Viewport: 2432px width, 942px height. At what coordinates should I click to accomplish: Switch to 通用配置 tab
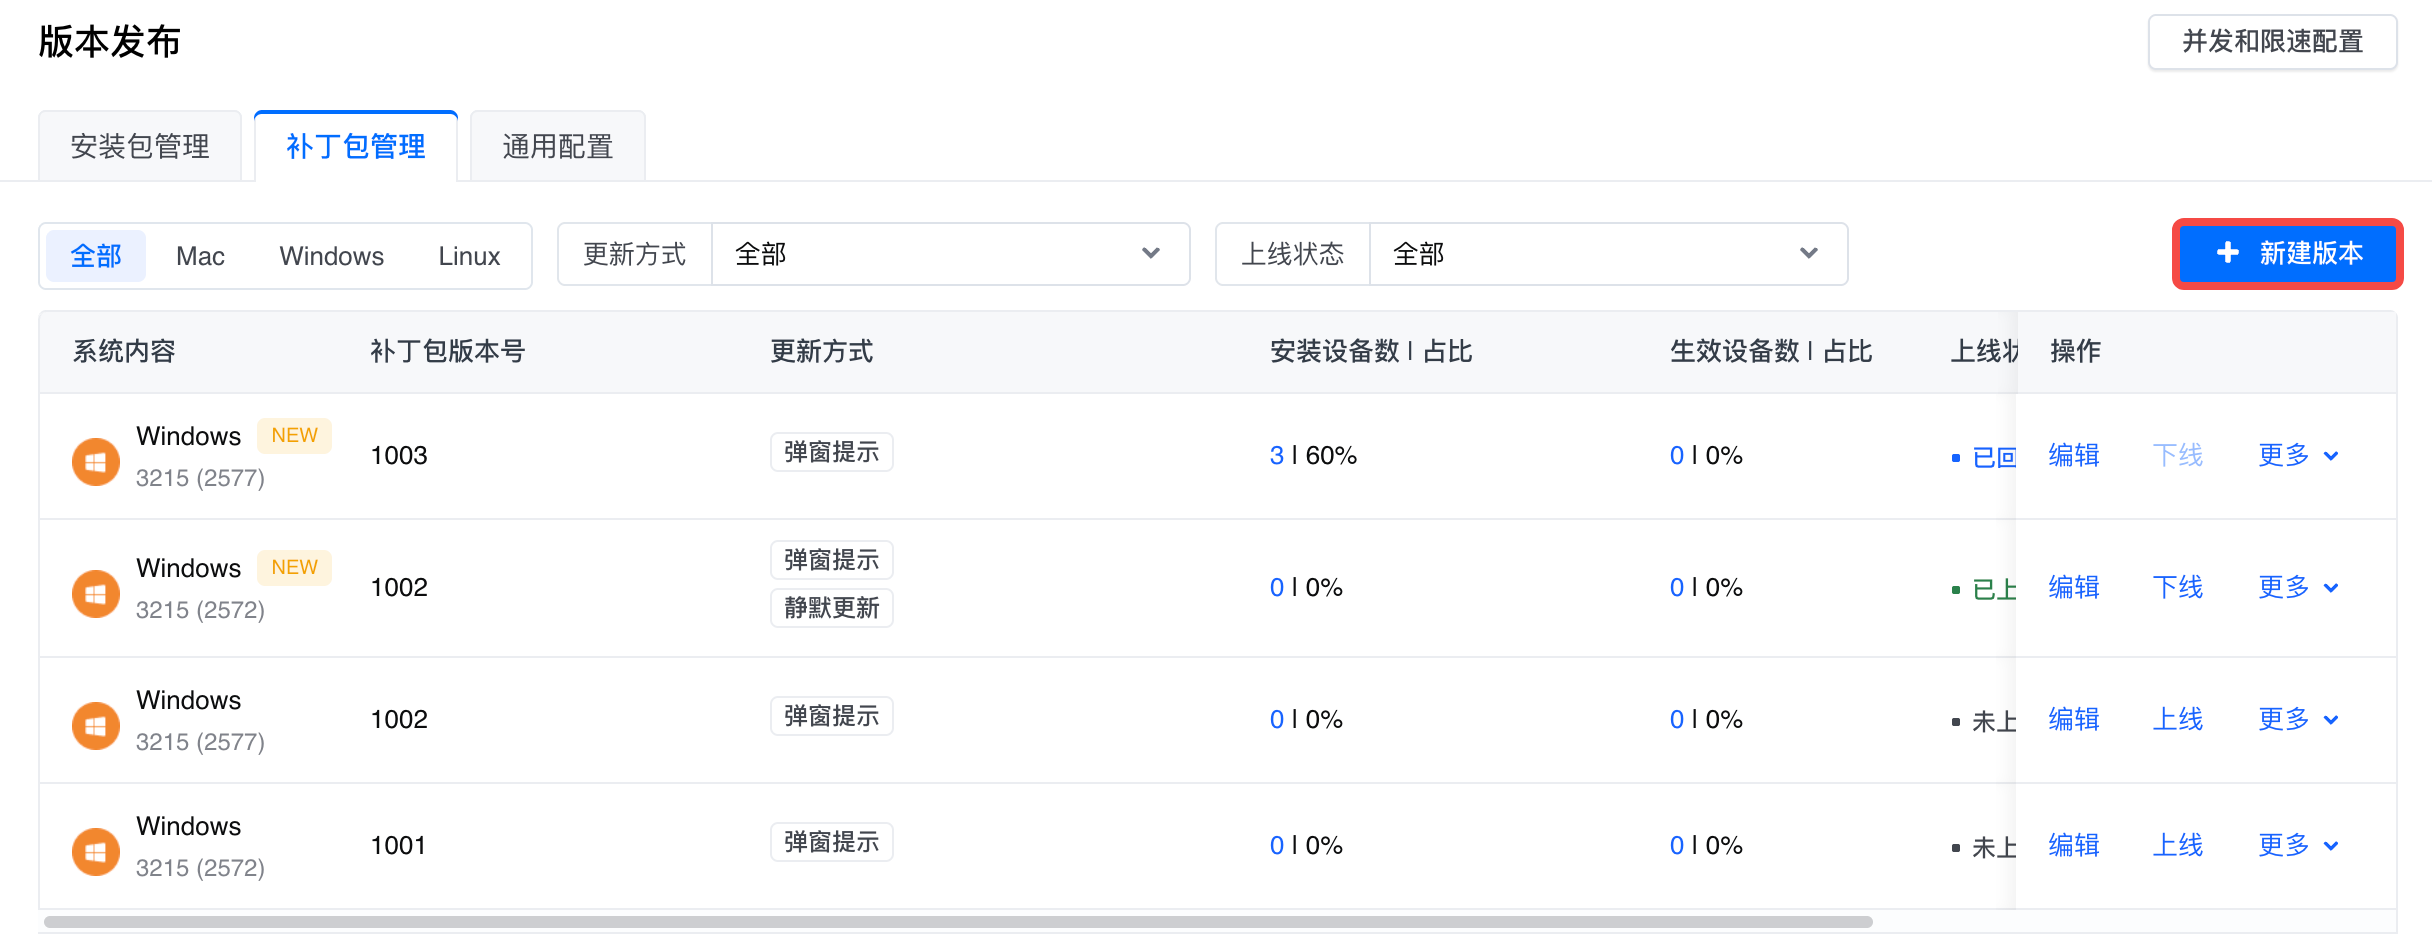pyautogui.click(x=557, y=147)
